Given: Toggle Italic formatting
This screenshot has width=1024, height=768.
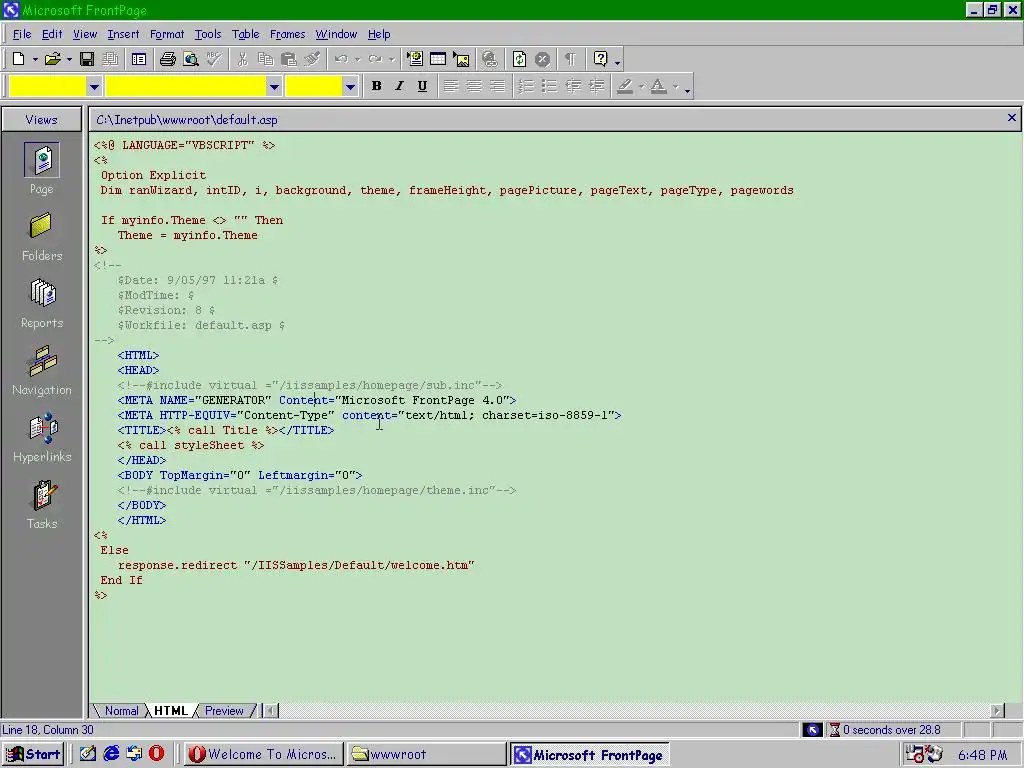Looking at the screenshot, I should [x=399, y=86].
